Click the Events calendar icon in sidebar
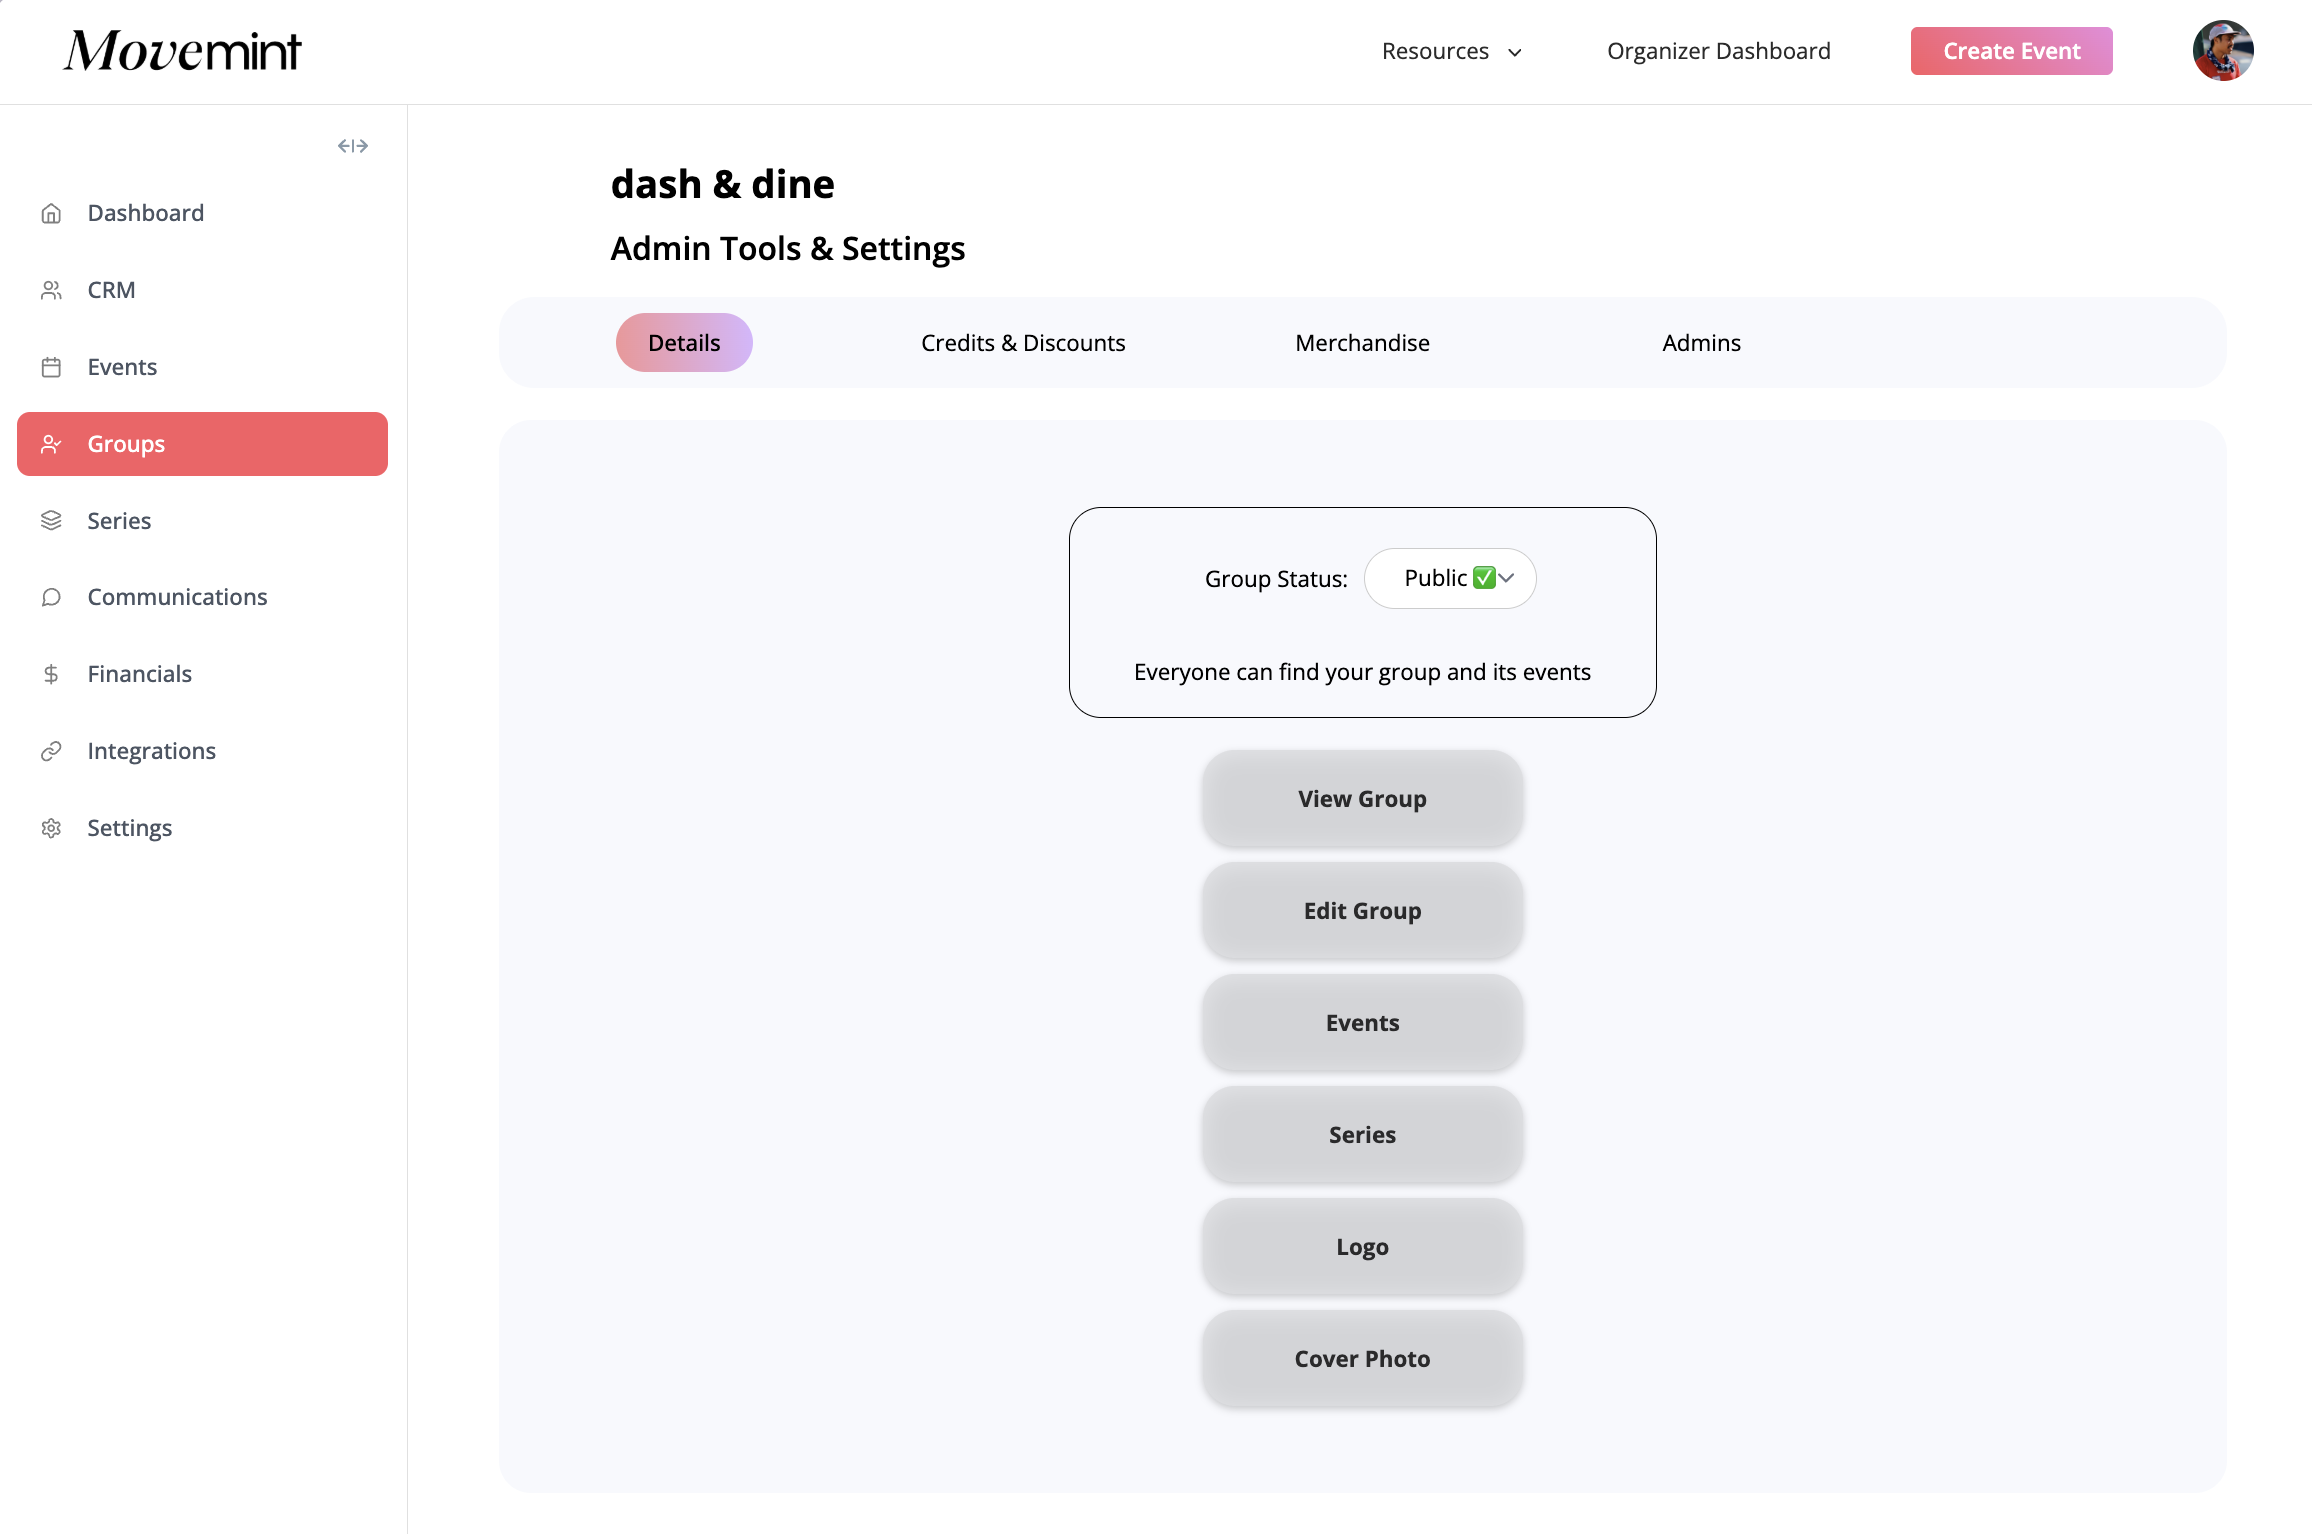This screenshot has width=2312, height=1534. click(x=51, y=367)
